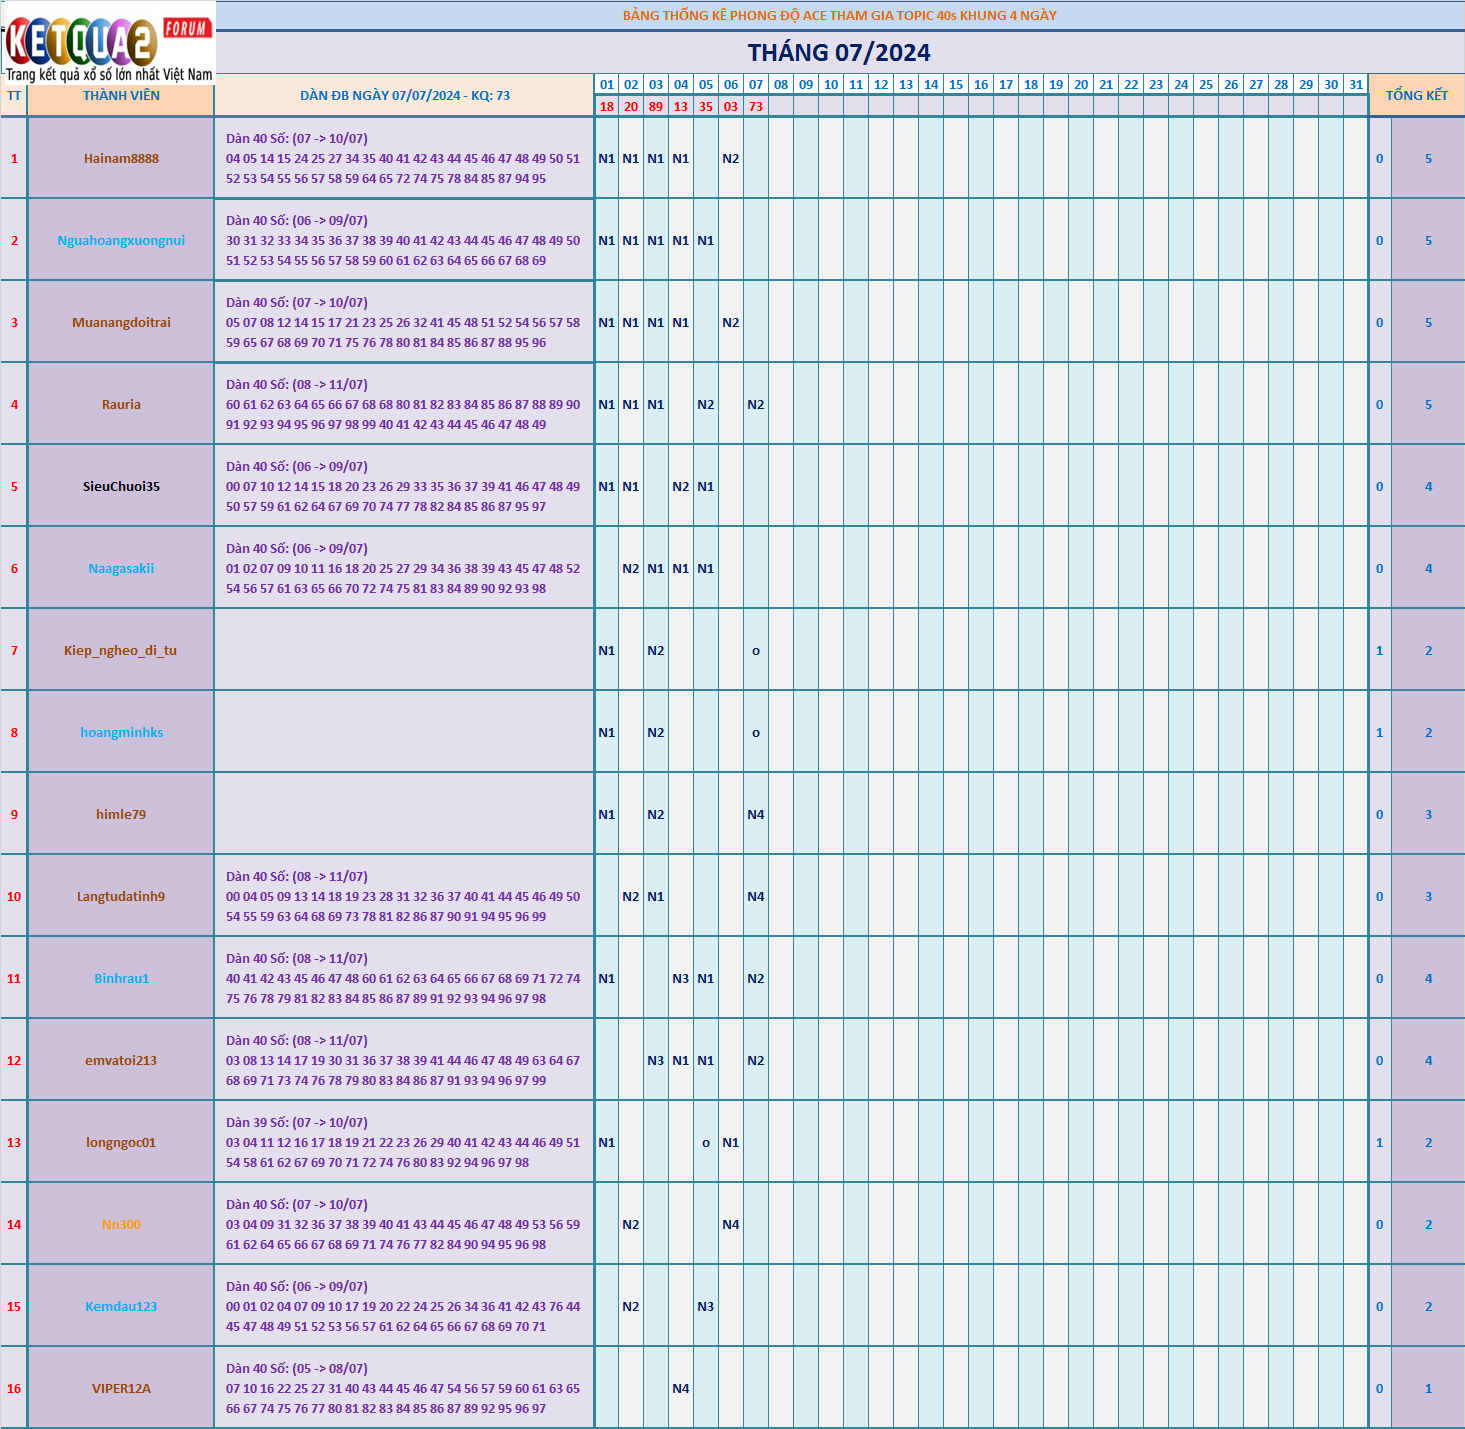The height and width of the screenshot is (1429, 1465).
Task: Click row number 16
Action: point(14,1388)
